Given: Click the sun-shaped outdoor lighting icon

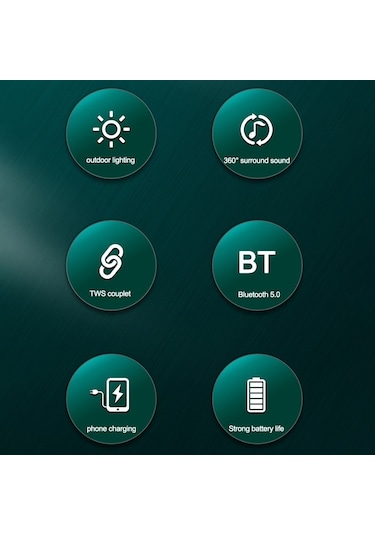Looking at the screenshot, I should coord(111,129).
